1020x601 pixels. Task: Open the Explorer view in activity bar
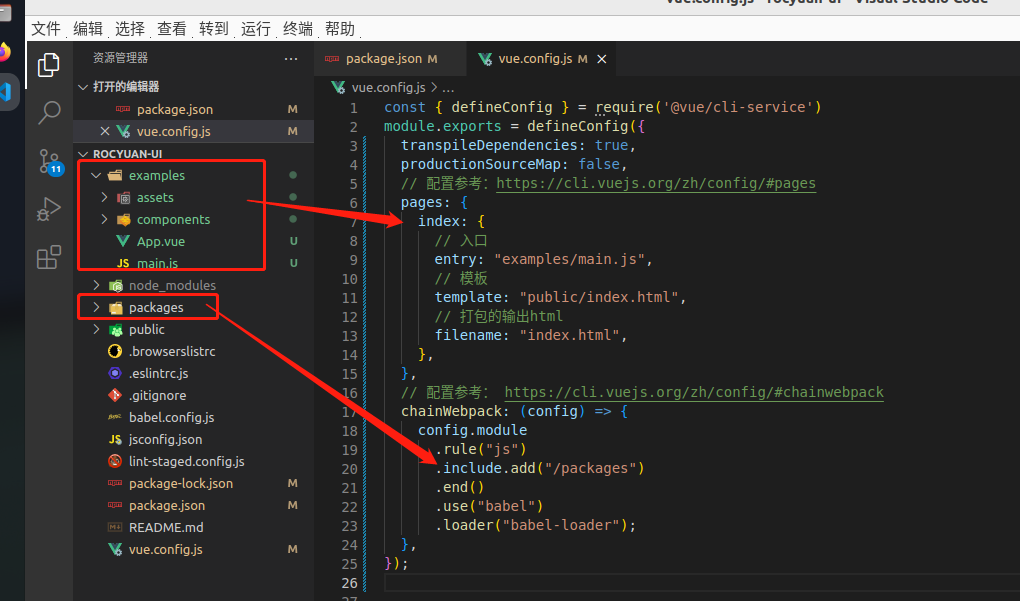(x=49, y=64)
